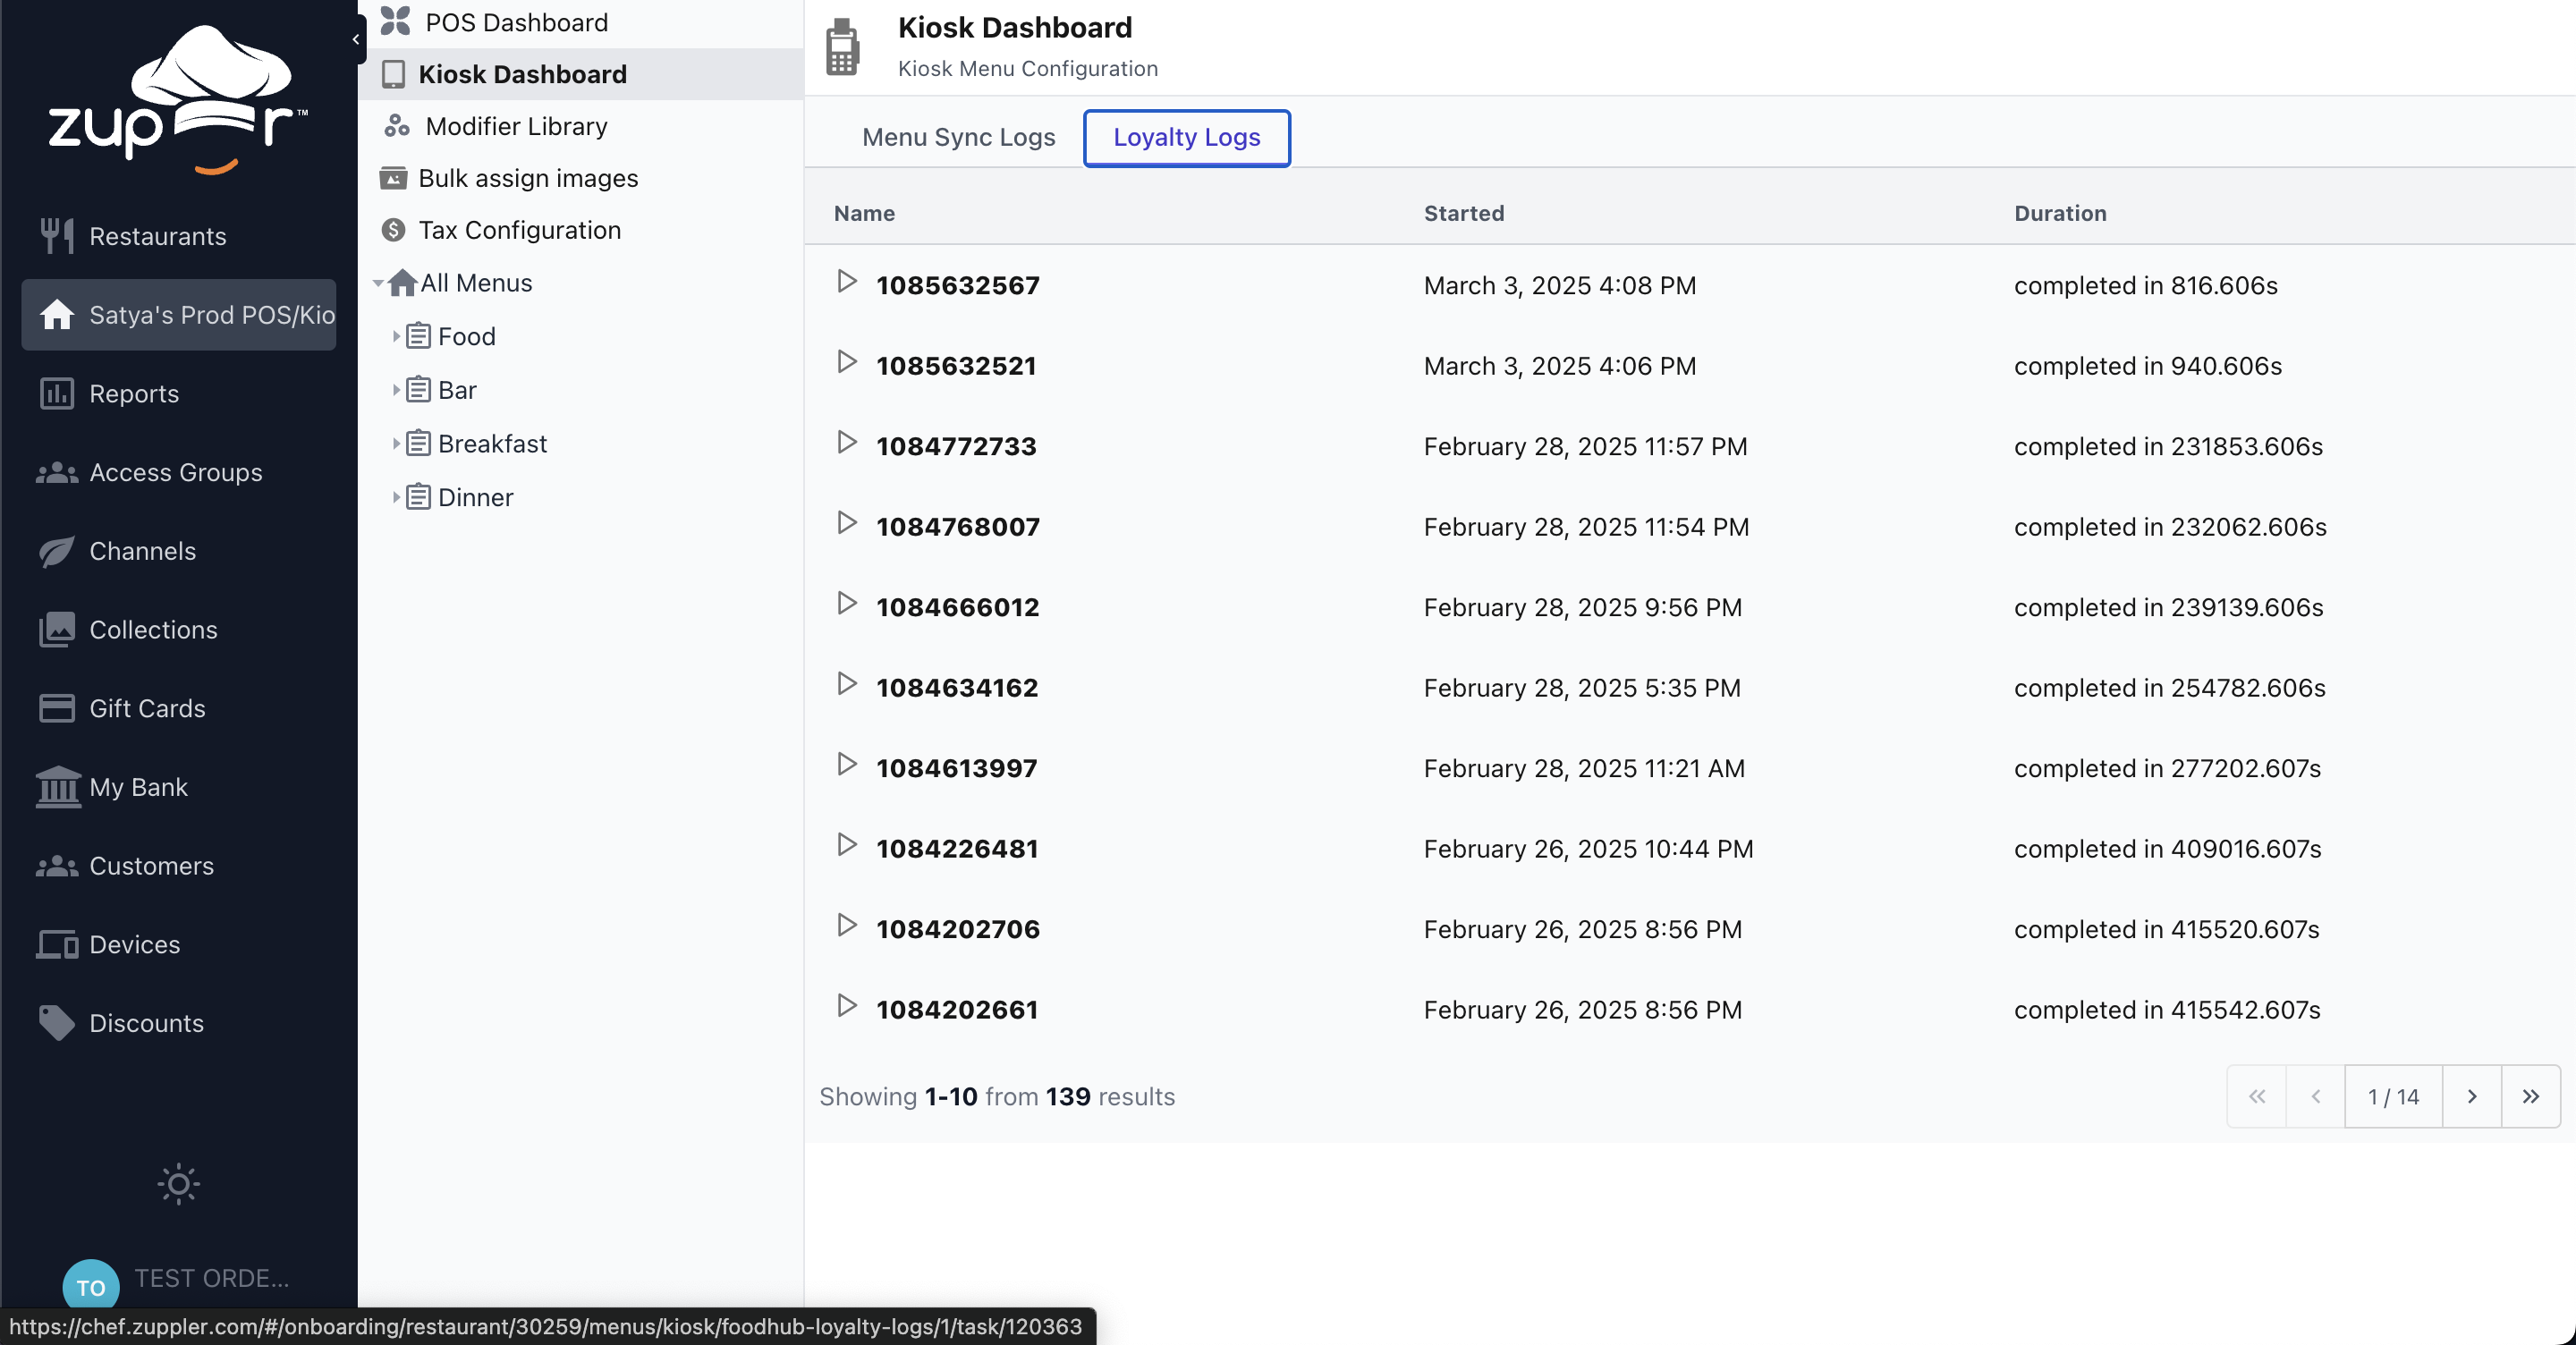This screenshot has height=1345, width=2576.
Task: Click the Channels leaf icon
Action: tap(57, 551)
